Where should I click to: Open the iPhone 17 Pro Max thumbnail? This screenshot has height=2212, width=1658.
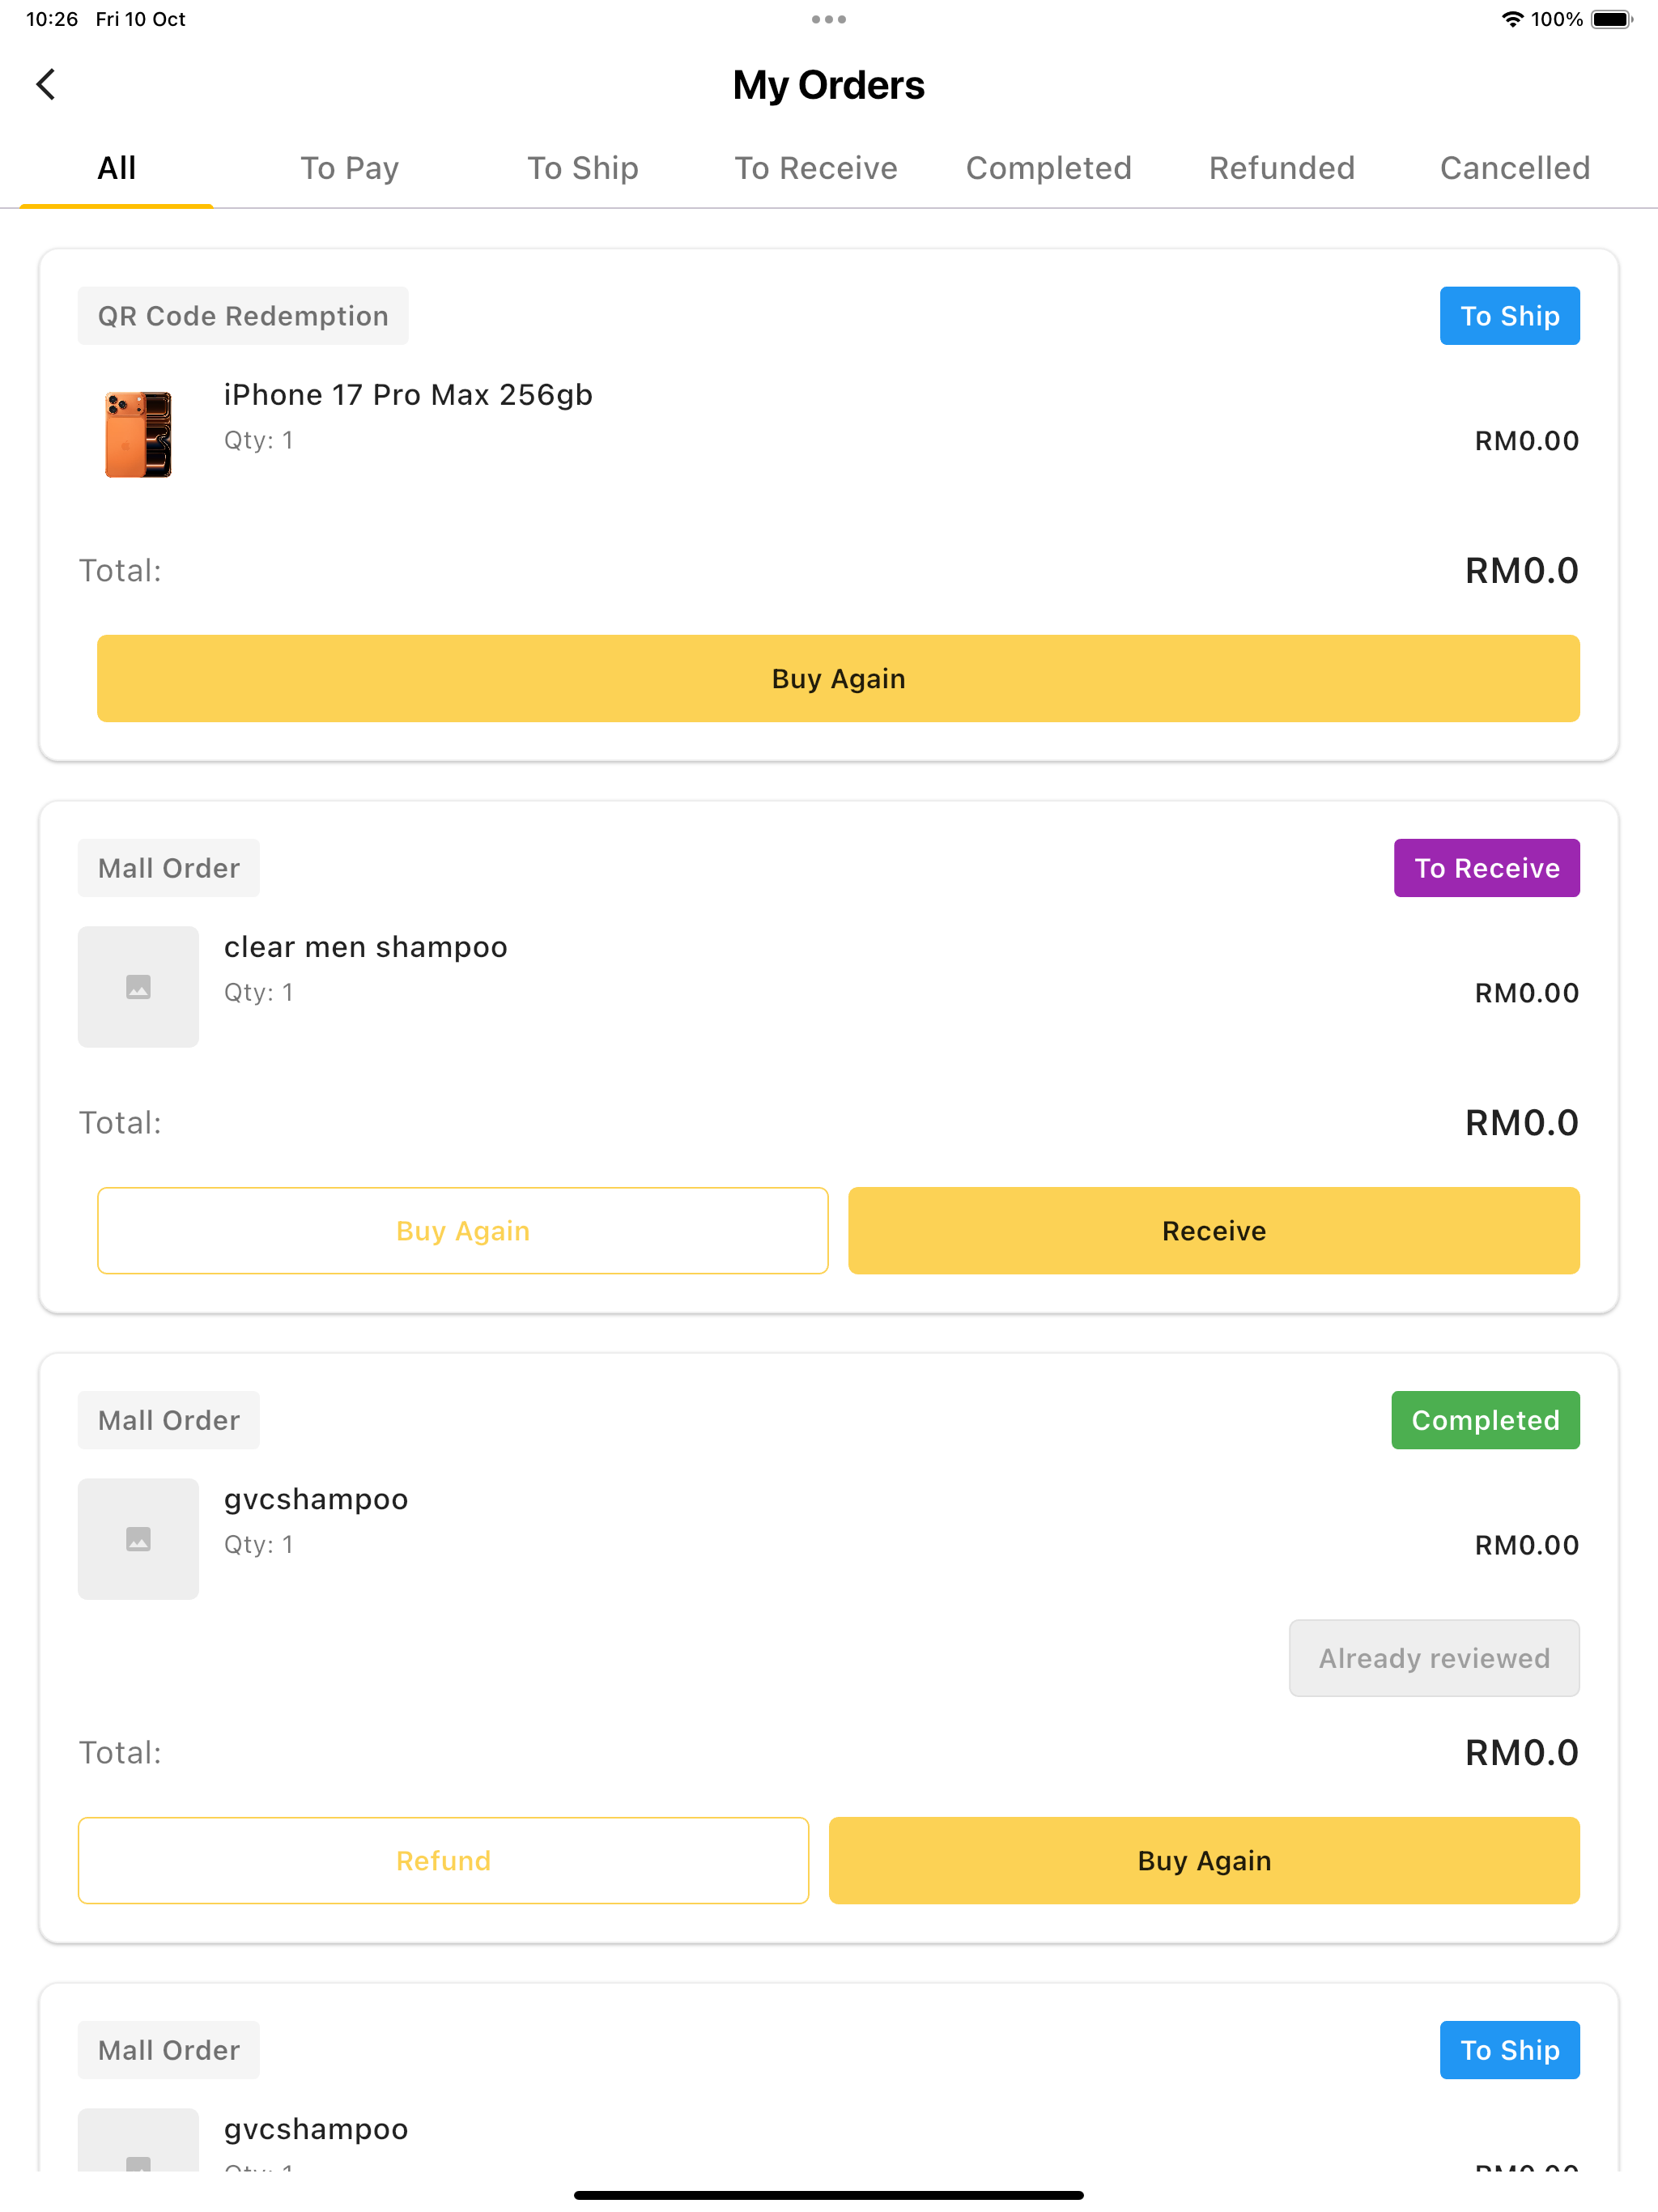pos(138,434)
